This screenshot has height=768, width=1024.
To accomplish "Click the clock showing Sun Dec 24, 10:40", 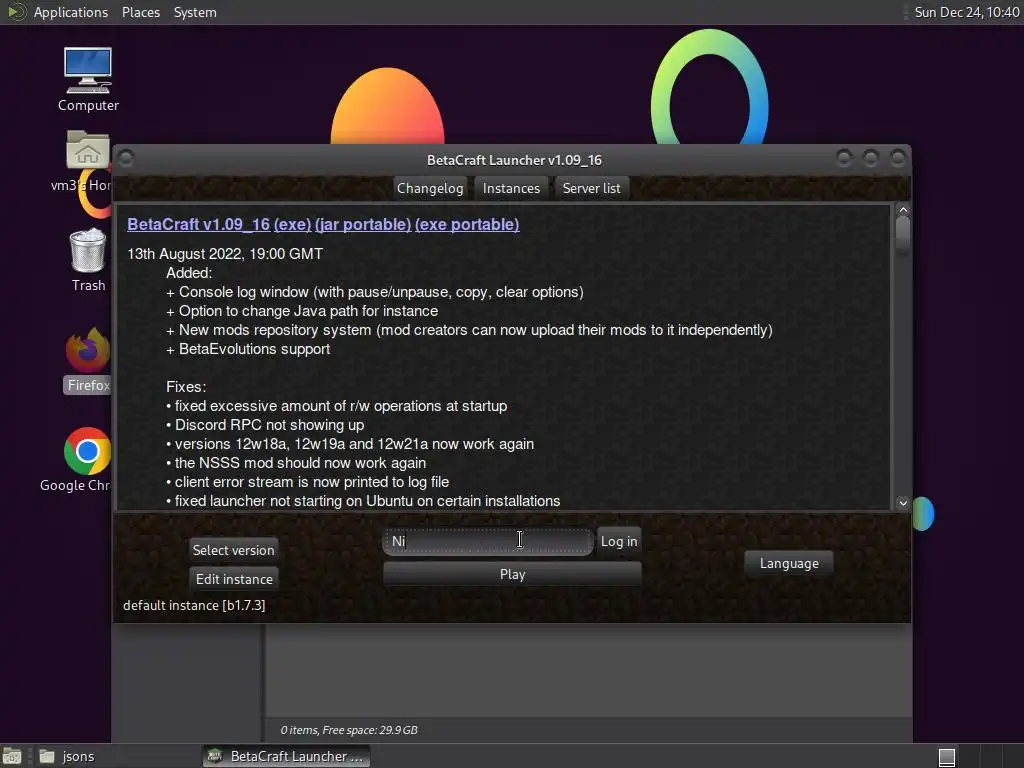I will click(967, 12).
